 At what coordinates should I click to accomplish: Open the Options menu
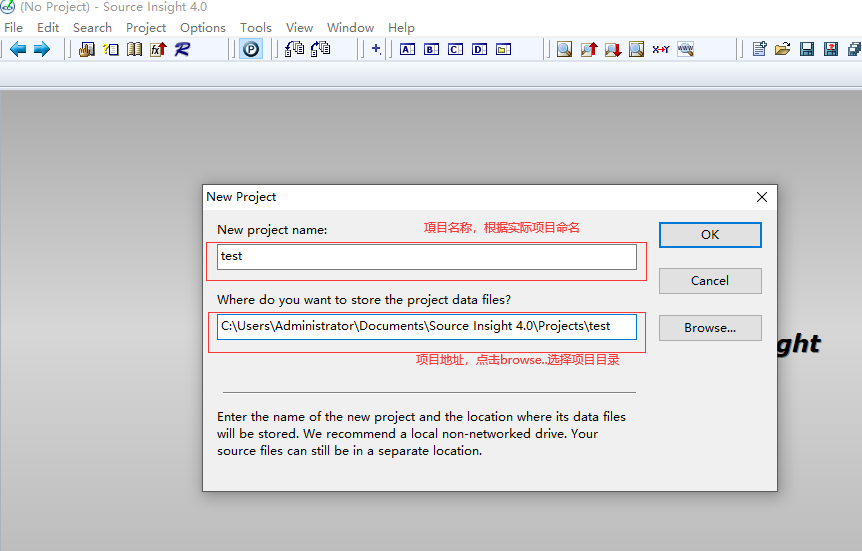pyautogui.click(x=203, y=27)
